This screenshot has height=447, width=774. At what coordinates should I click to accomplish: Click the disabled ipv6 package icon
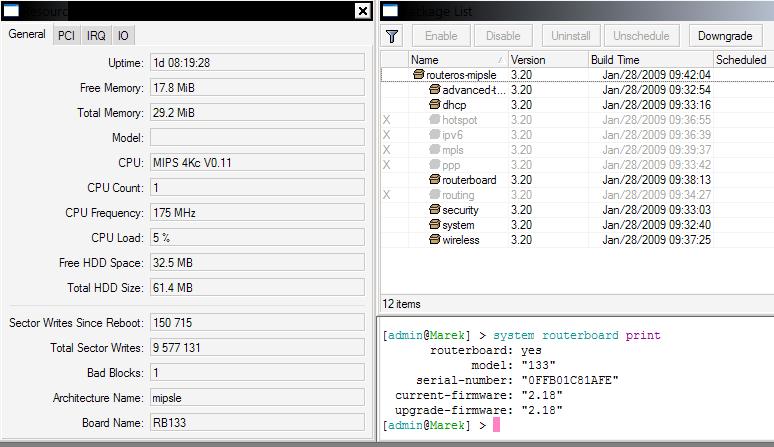point(434,134)
